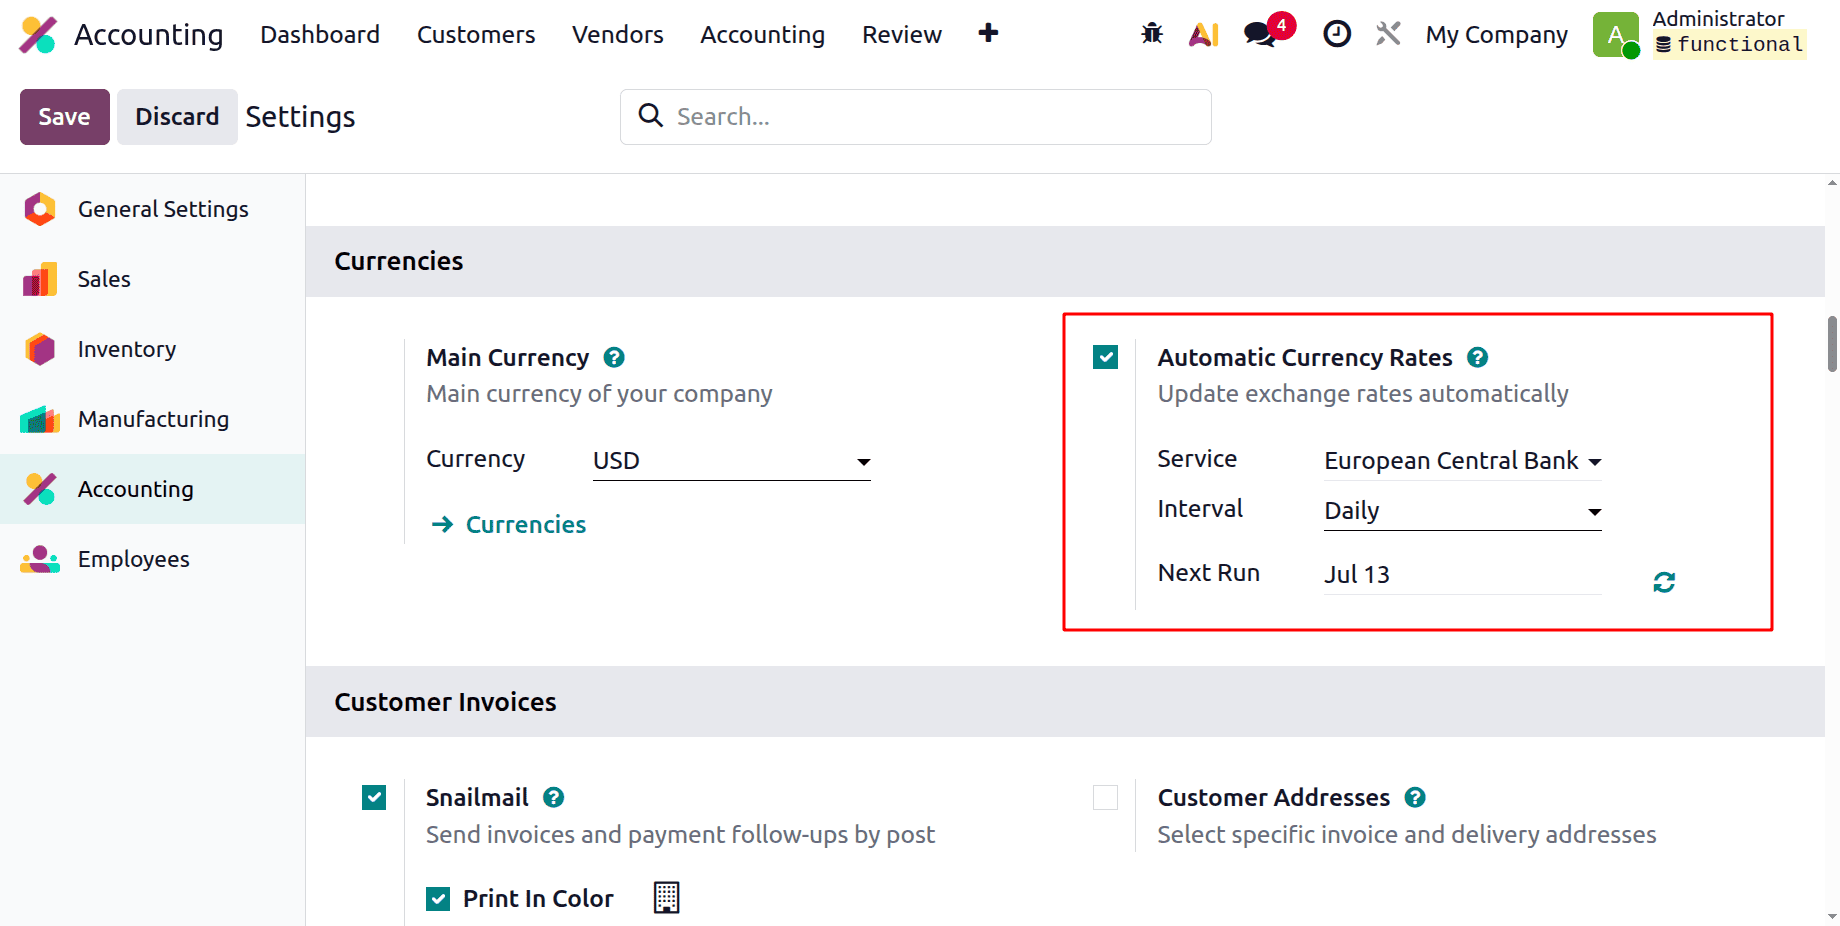Click the plus icon in top menu
The image size is (1840, 926).
coord(988,33)
